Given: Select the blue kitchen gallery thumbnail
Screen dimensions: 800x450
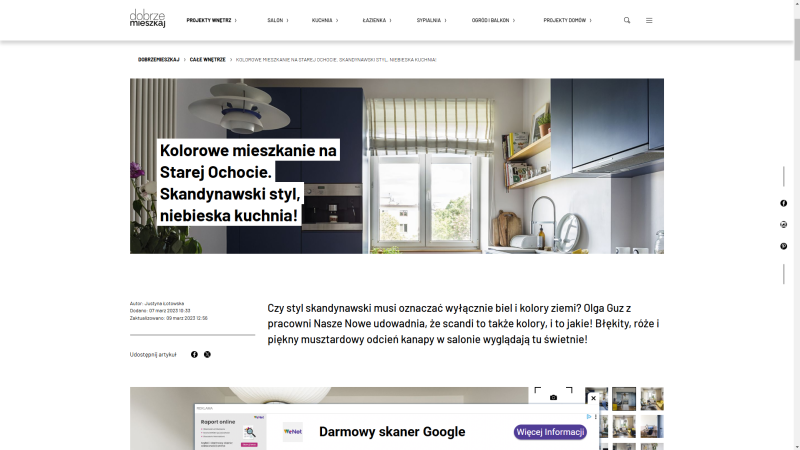Looking at the screenshot, I should [x=623, y=398].
